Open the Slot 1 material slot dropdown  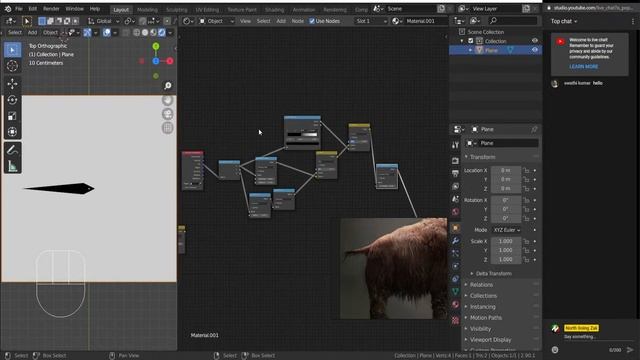[371, 21]
